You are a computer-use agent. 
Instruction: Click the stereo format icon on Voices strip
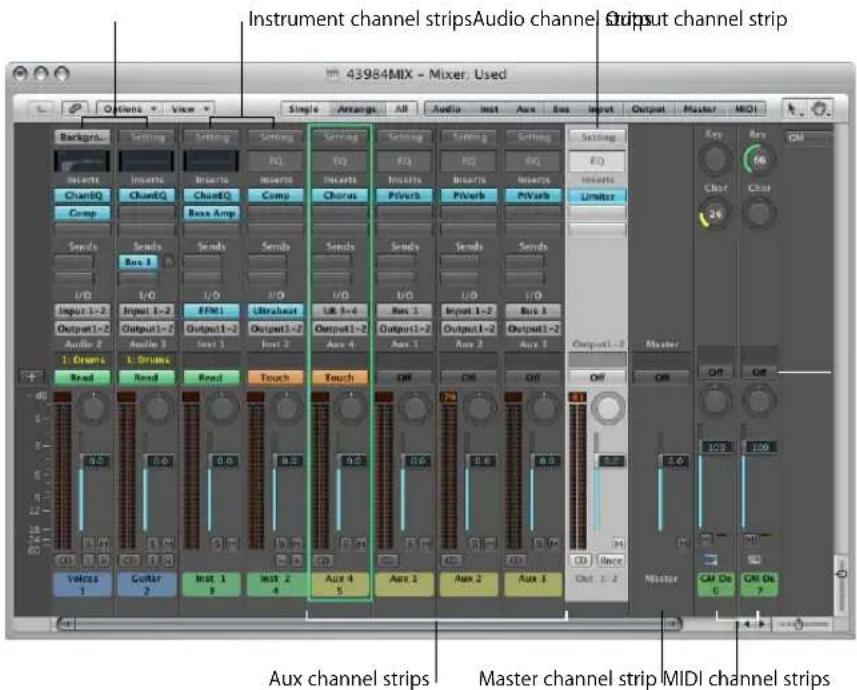tap(65, 560)
